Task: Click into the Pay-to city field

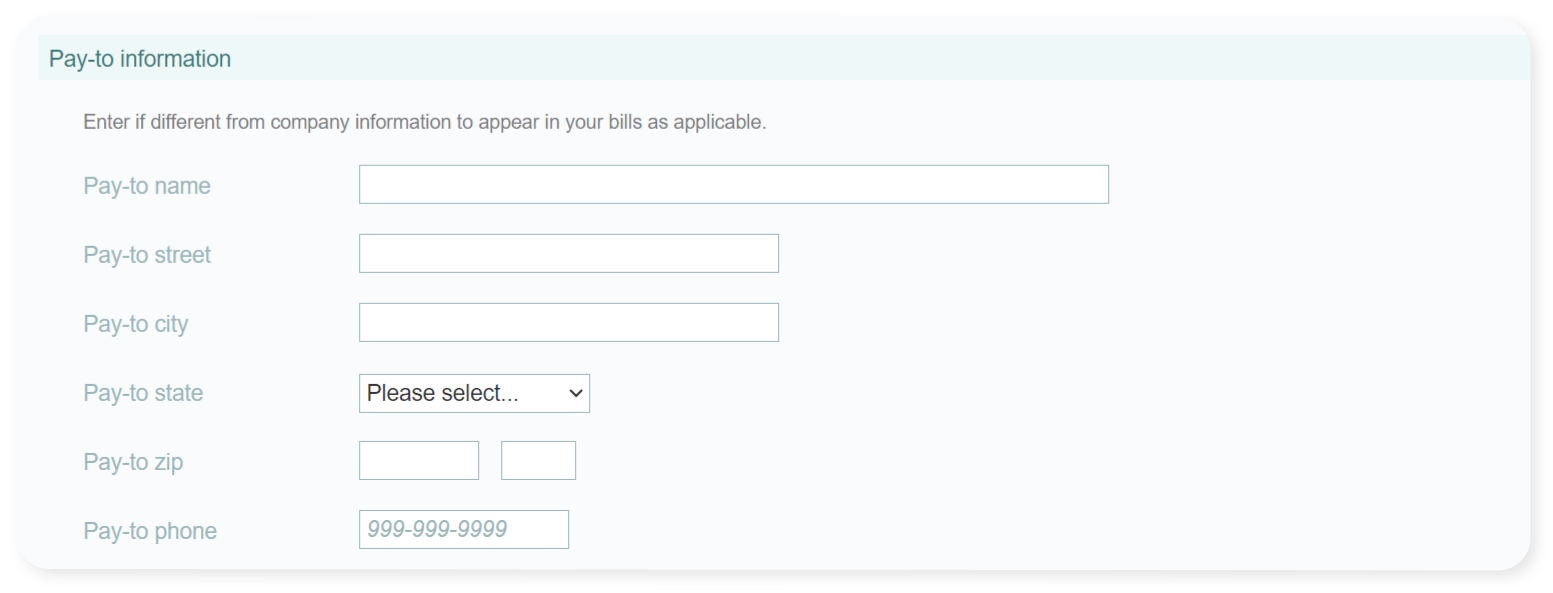Action: point(568,323)
